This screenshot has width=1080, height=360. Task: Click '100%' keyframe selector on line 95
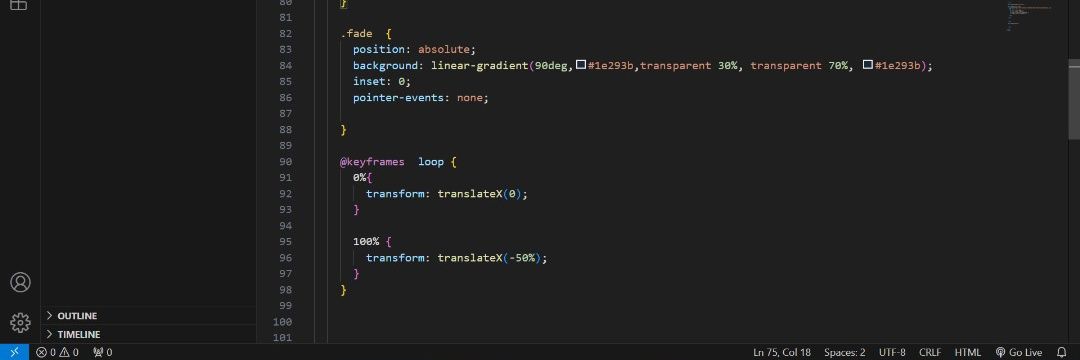[x=366, y=242]
